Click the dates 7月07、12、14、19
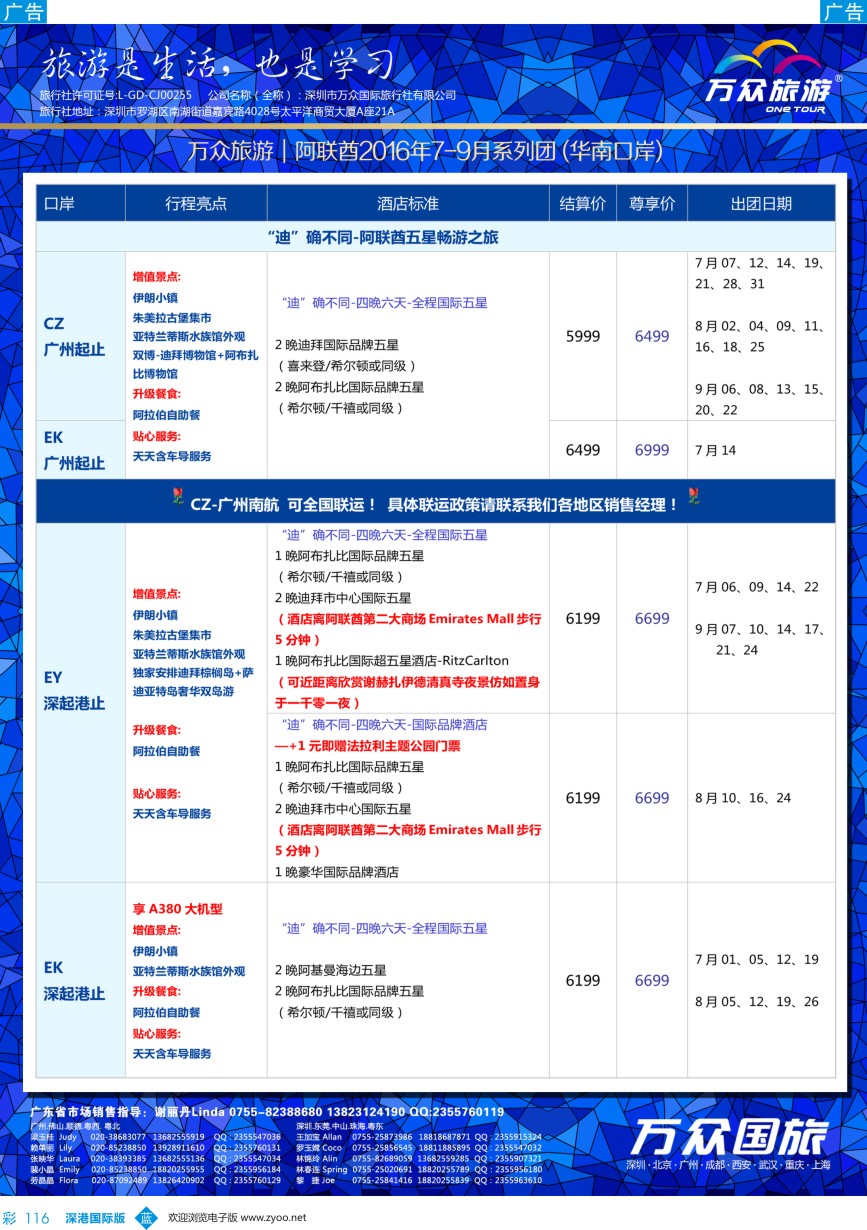 tap(759, 263)
